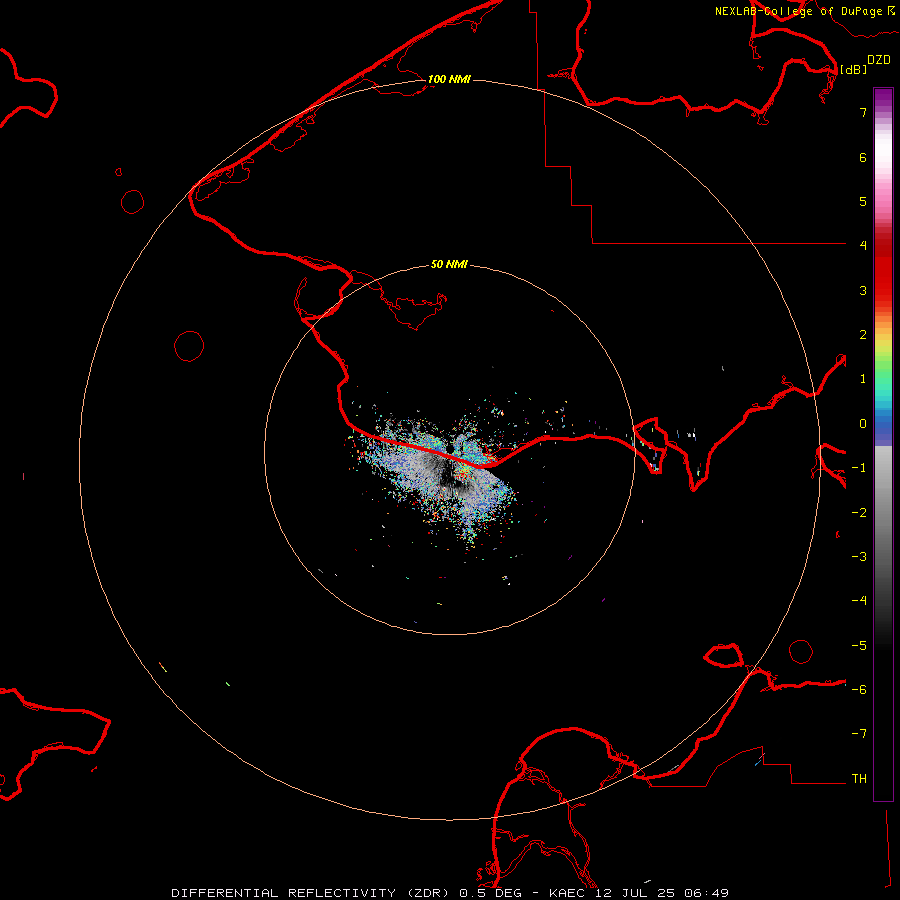Click the [dB] unit label
This screenshot has height=900, width=900.
(853, 69)
